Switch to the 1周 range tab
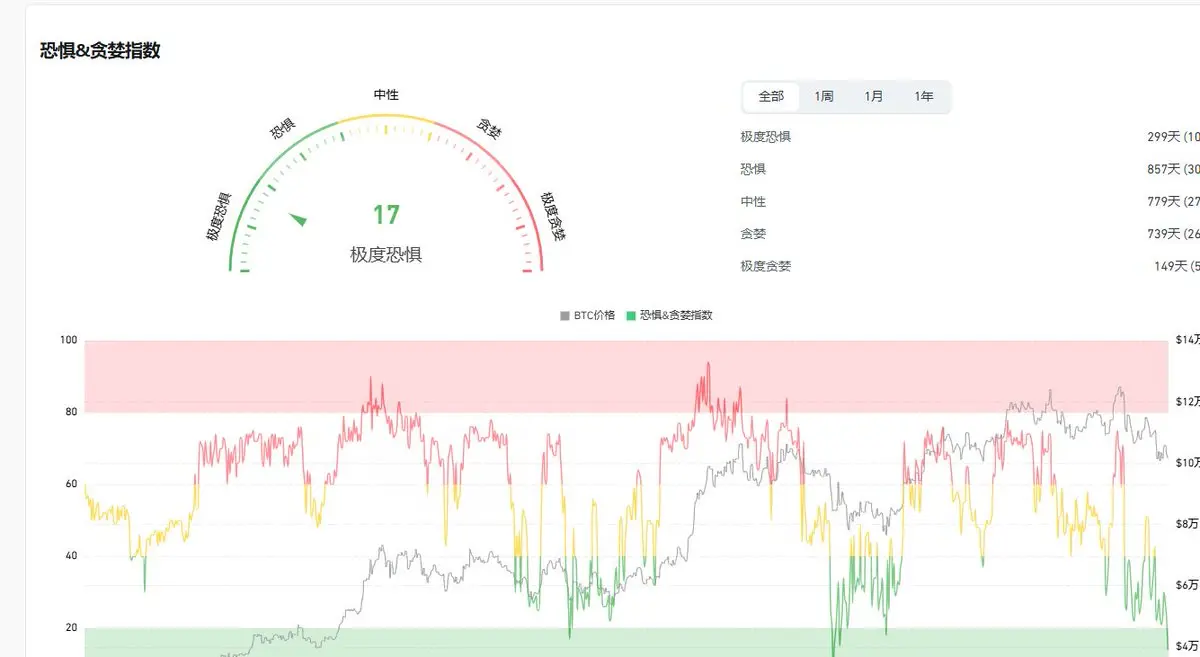The image size is (1200, 657). pos(824,97)
